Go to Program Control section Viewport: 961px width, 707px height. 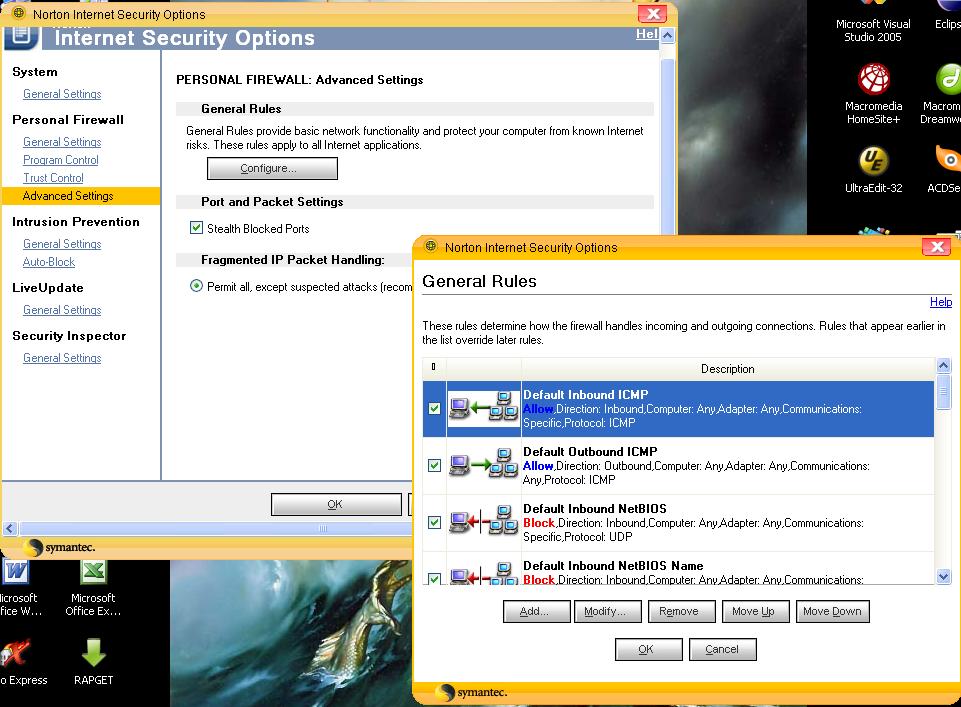click(x=61, y=160)
